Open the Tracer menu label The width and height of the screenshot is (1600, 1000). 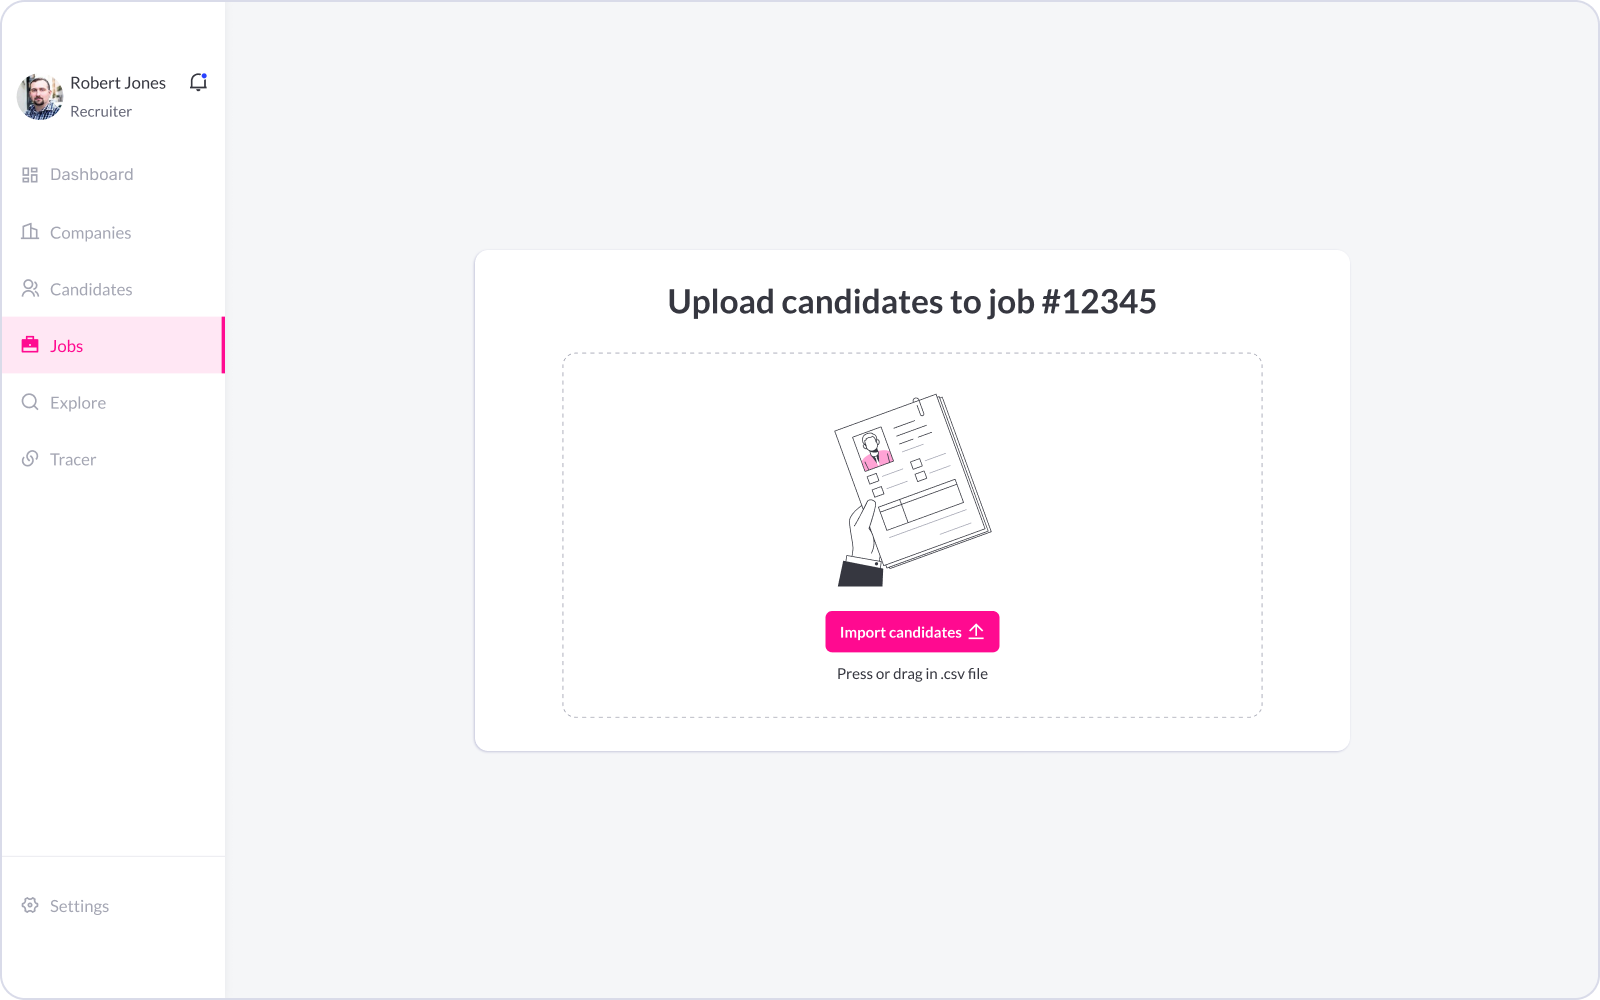tap(73, 460)
